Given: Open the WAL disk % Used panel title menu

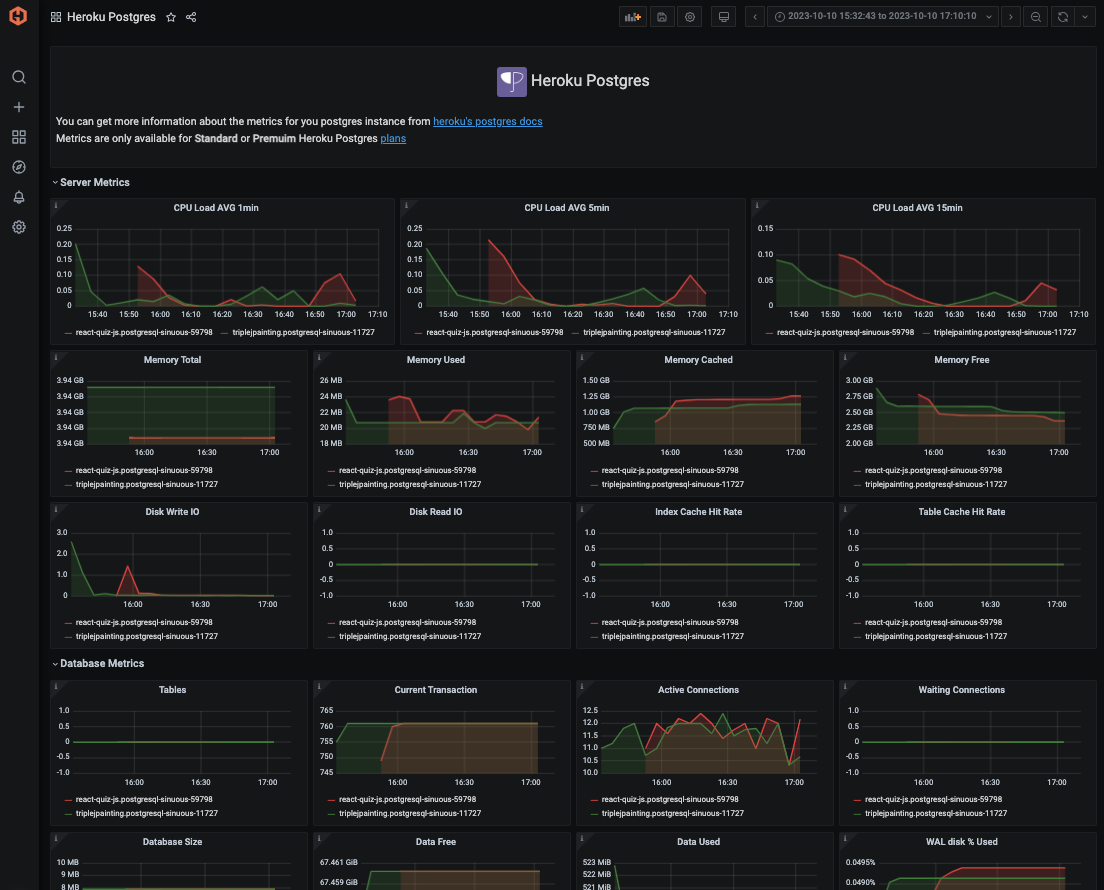Looking at the screenshot, I should tap(962, 842).
